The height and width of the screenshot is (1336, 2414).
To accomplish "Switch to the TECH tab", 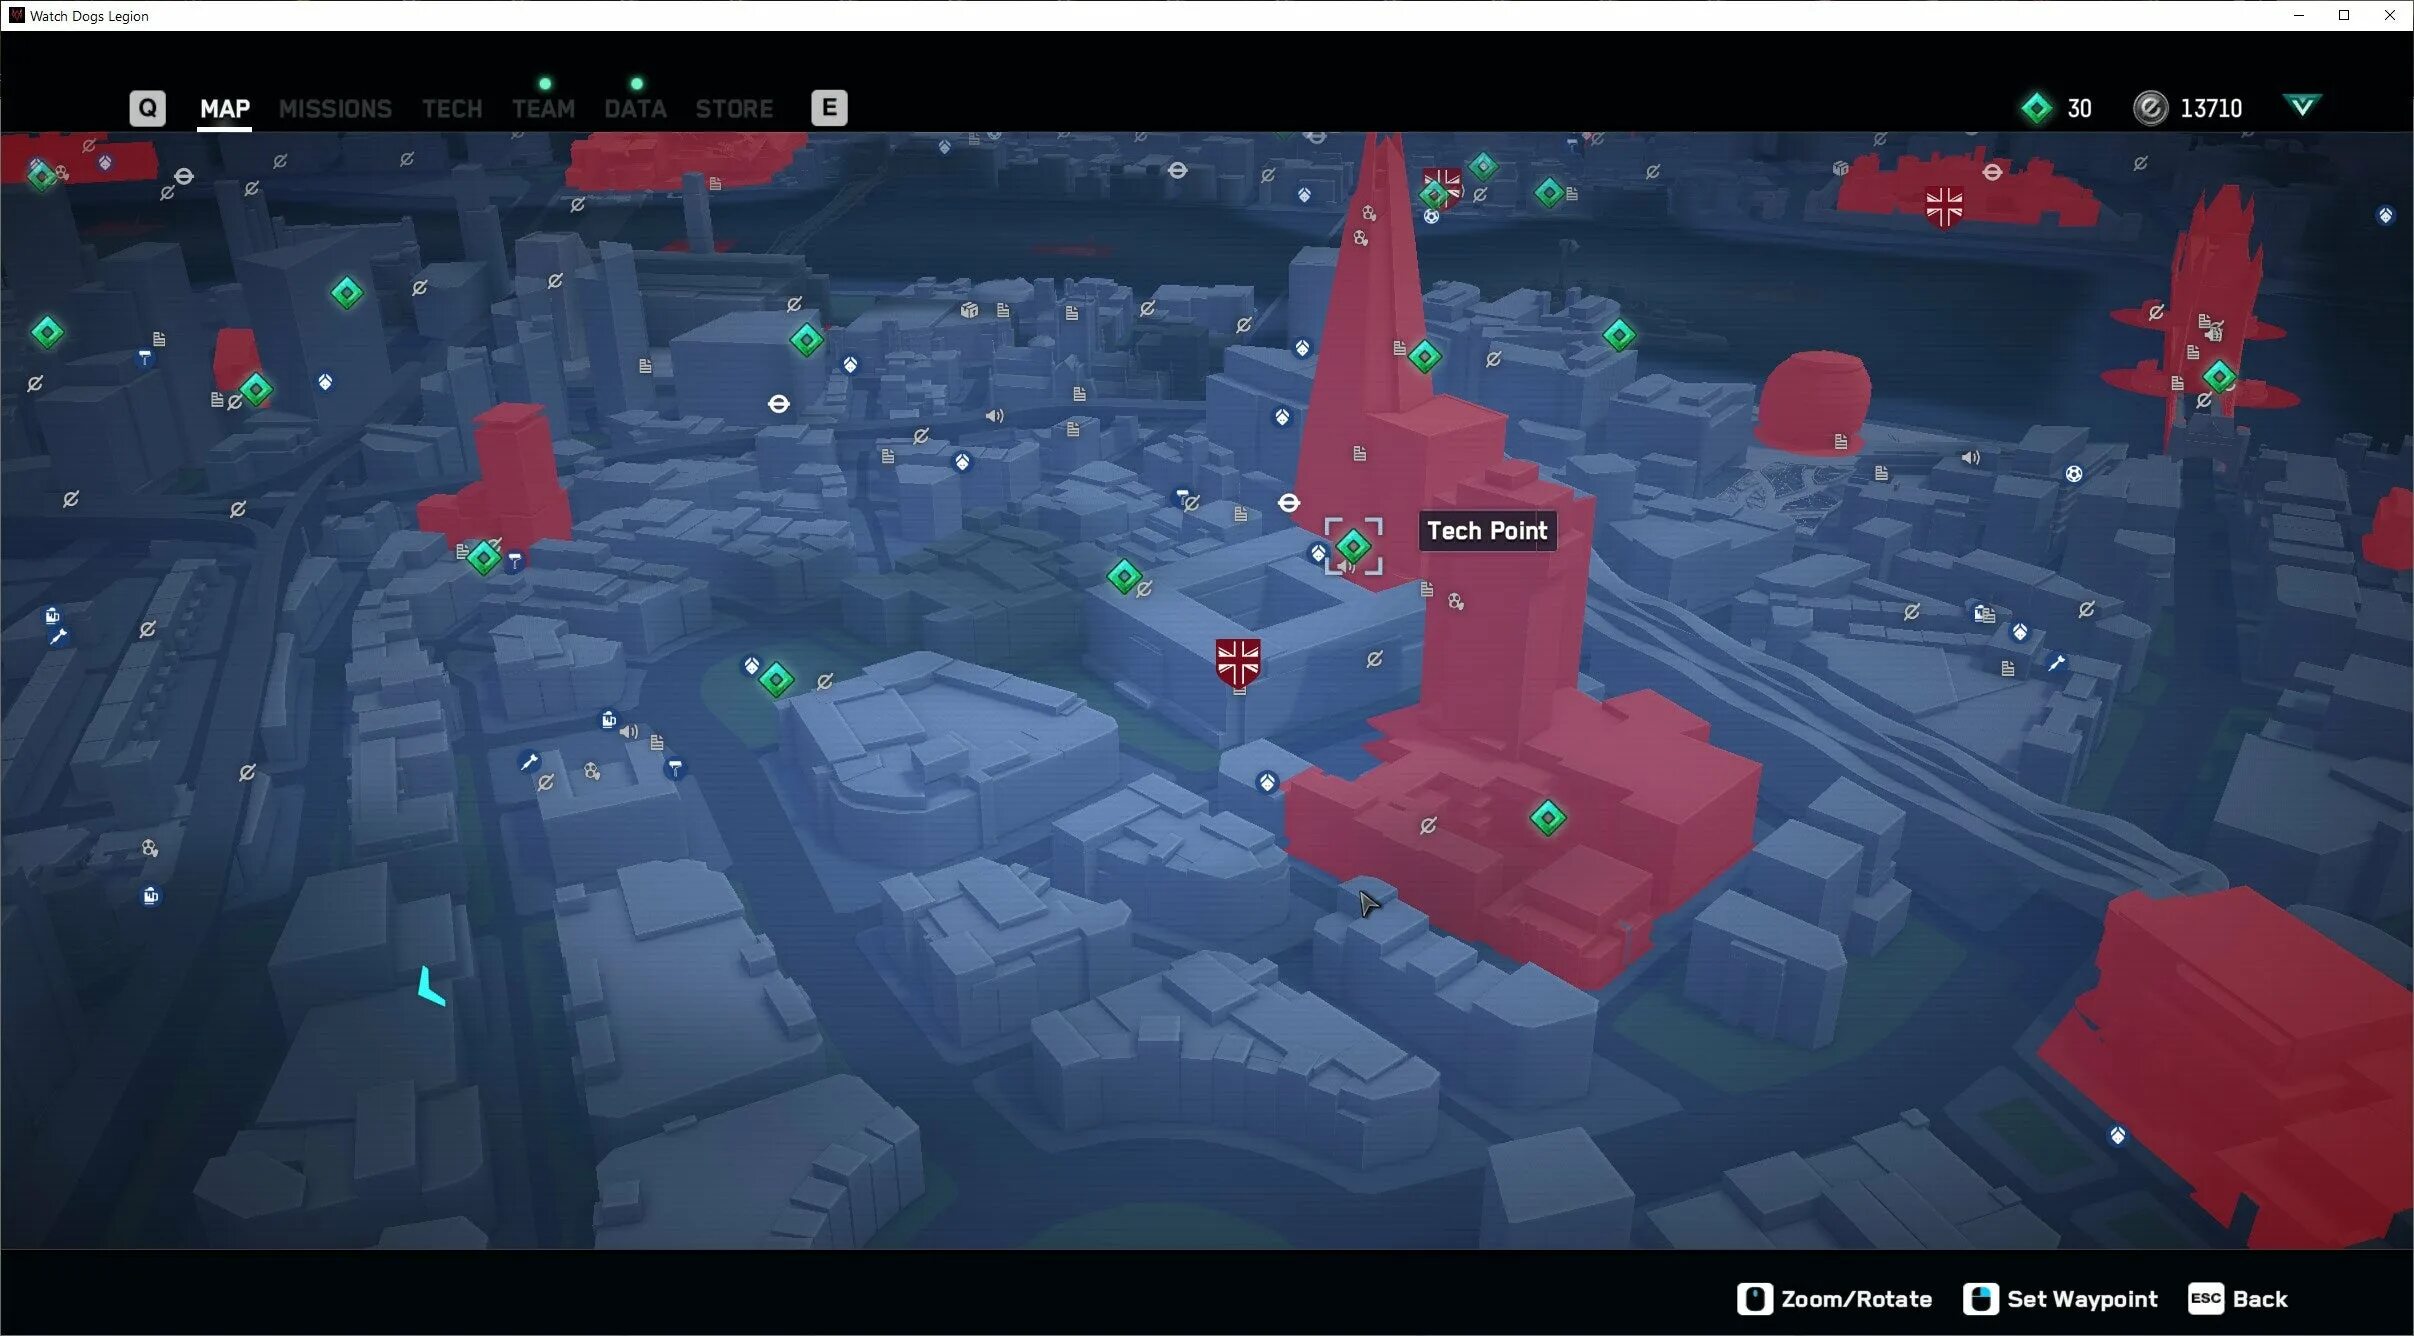I will click(452, 108).
